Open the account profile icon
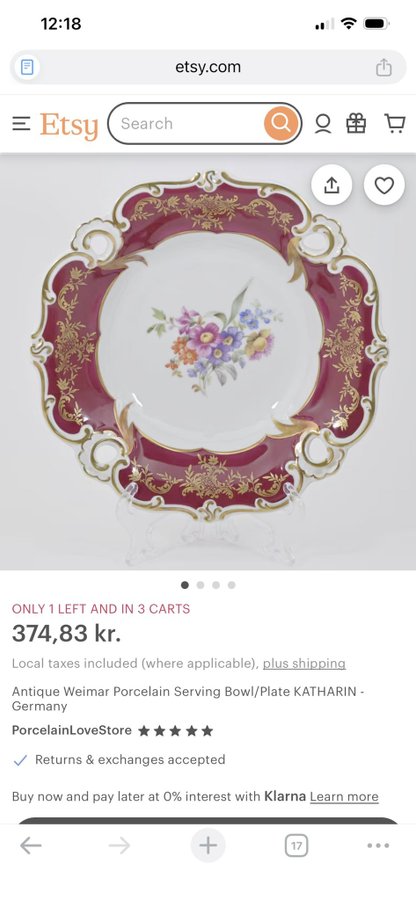The height and width of the screenshot is (900, 416). tap(323, 123)
